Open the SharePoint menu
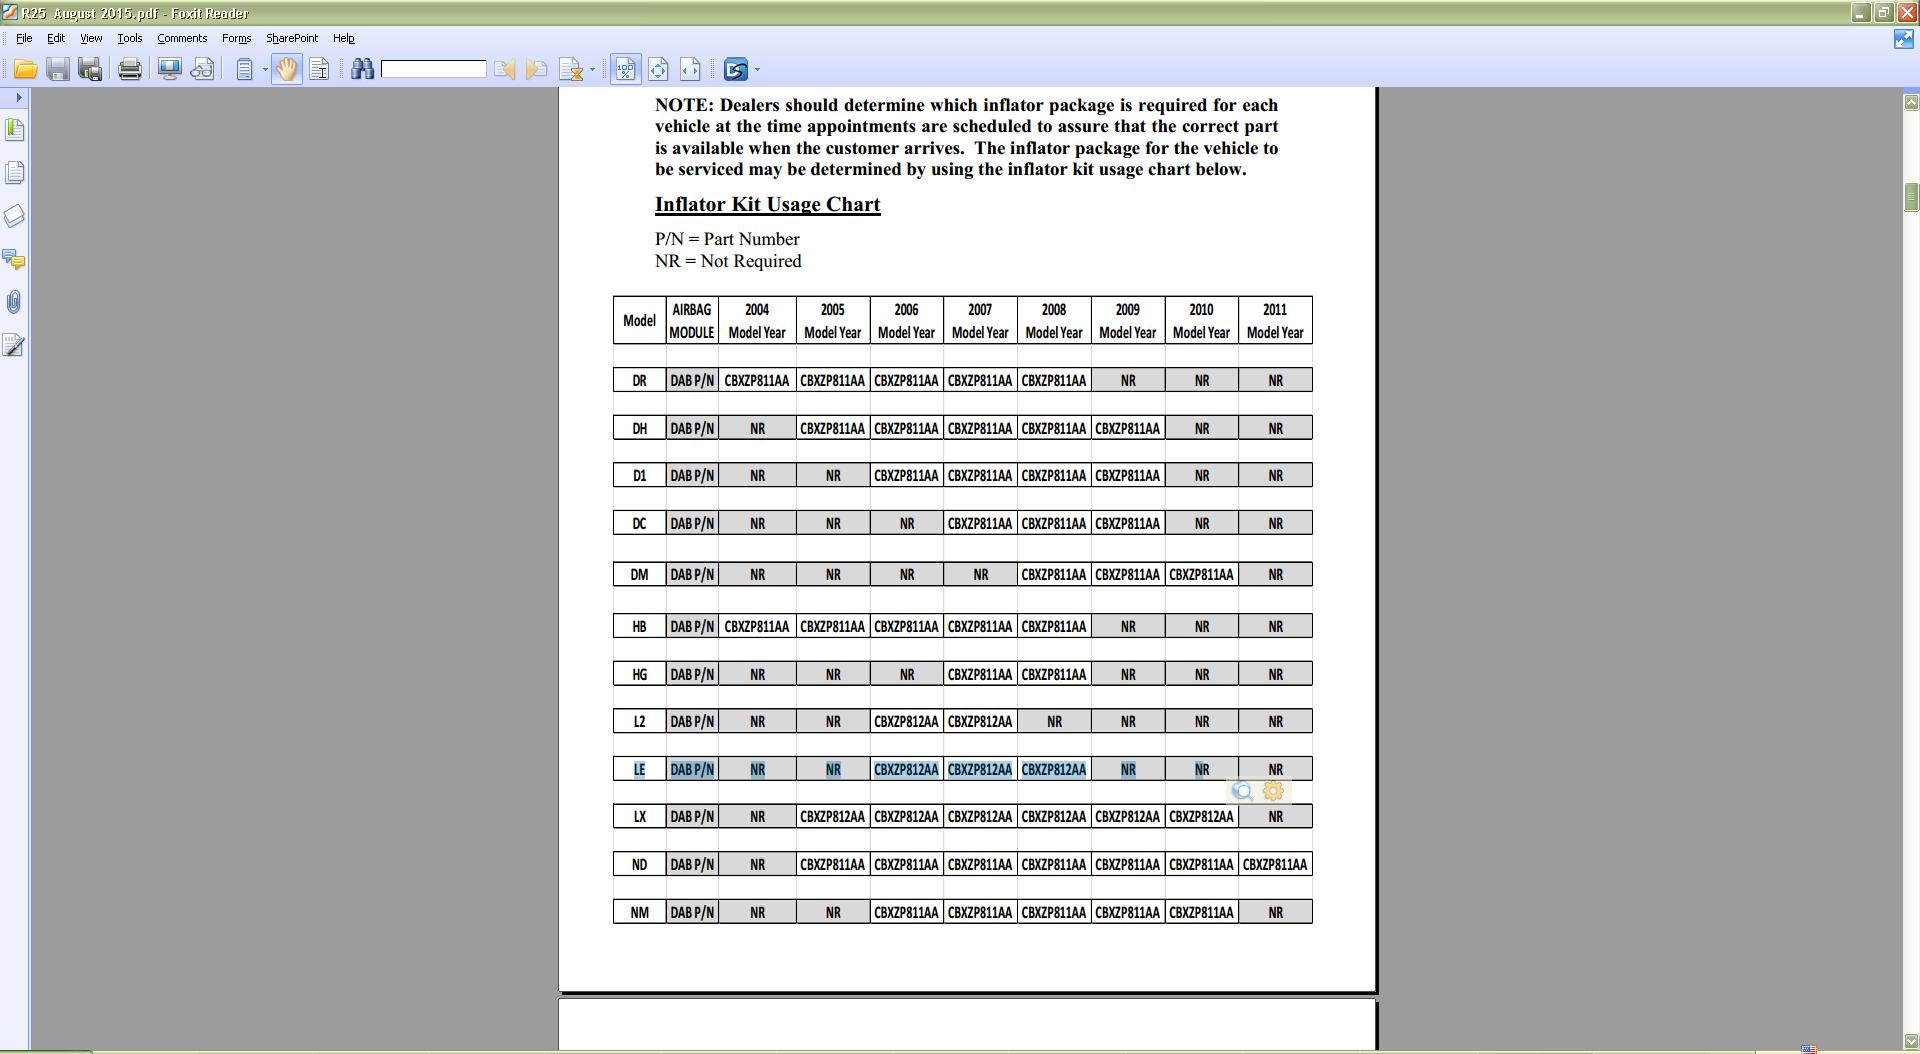1920x1054 pixels. click(x=292, y=38)
